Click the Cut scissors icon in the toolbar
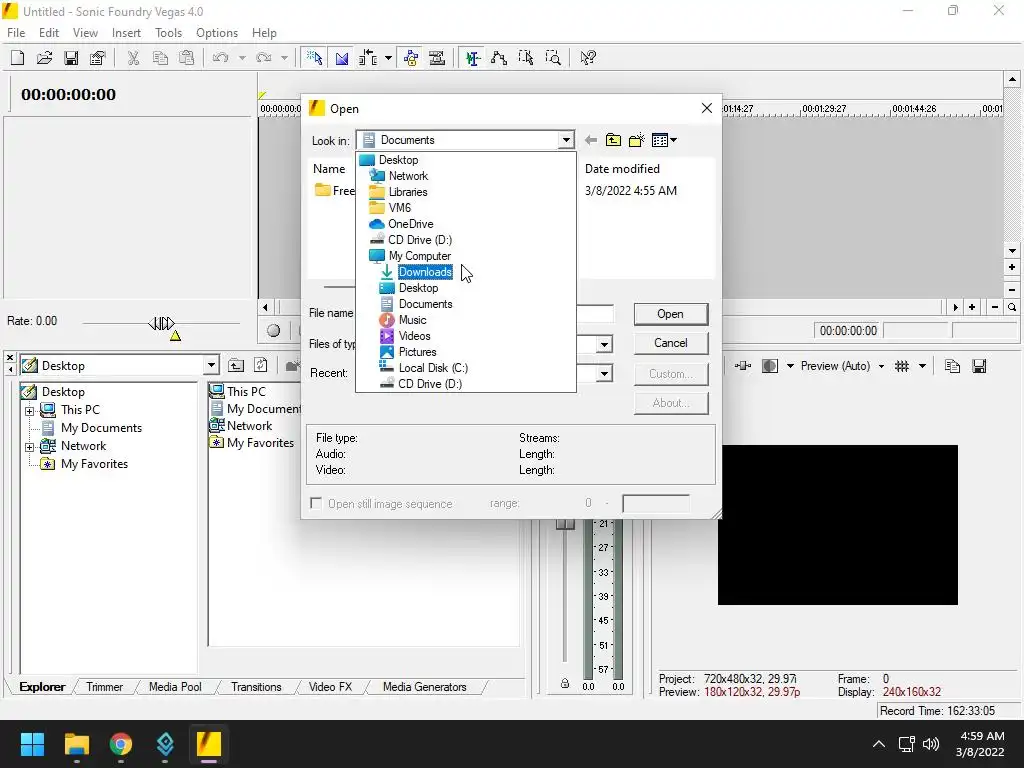The image size is (1024, 768). pyautogui.click(x=133, y=58)
